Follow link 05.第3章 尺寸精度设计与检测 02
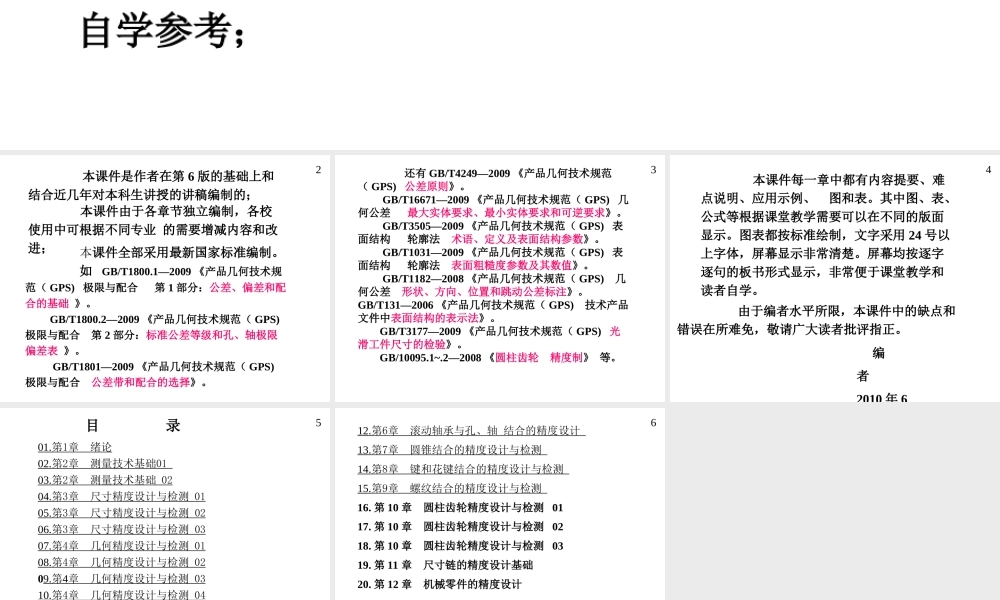Viewport: 1000px width, 600px height. (121, 513)
